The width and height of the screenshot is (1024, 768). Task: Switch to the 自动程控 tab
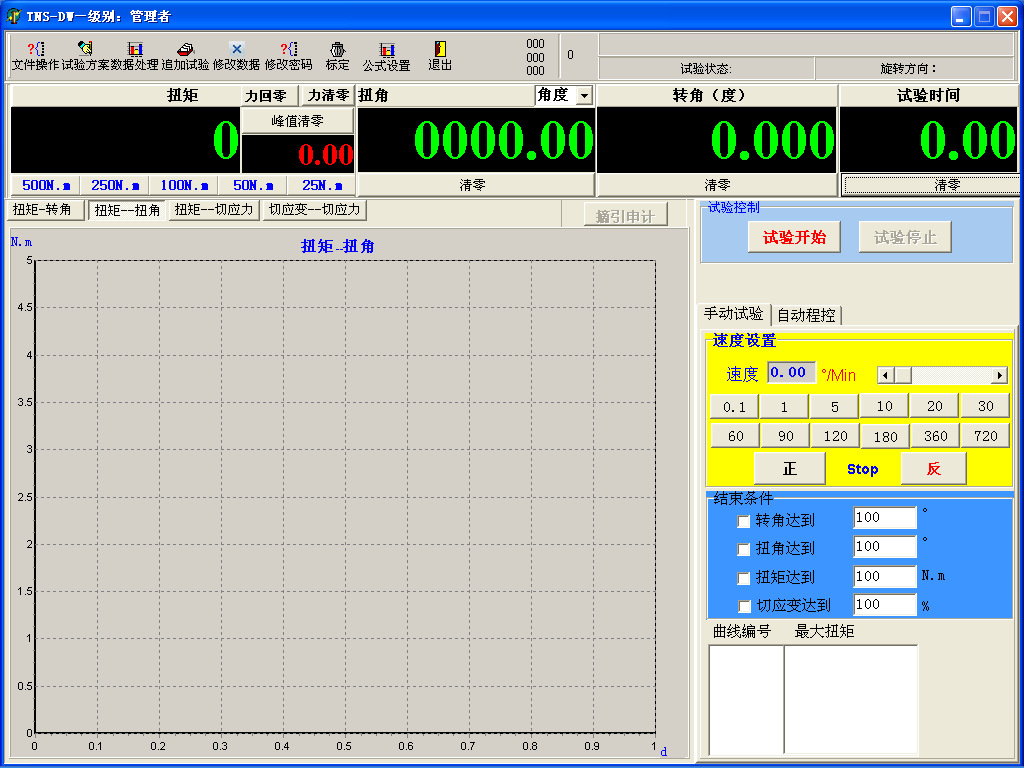(x=806, y=315)
